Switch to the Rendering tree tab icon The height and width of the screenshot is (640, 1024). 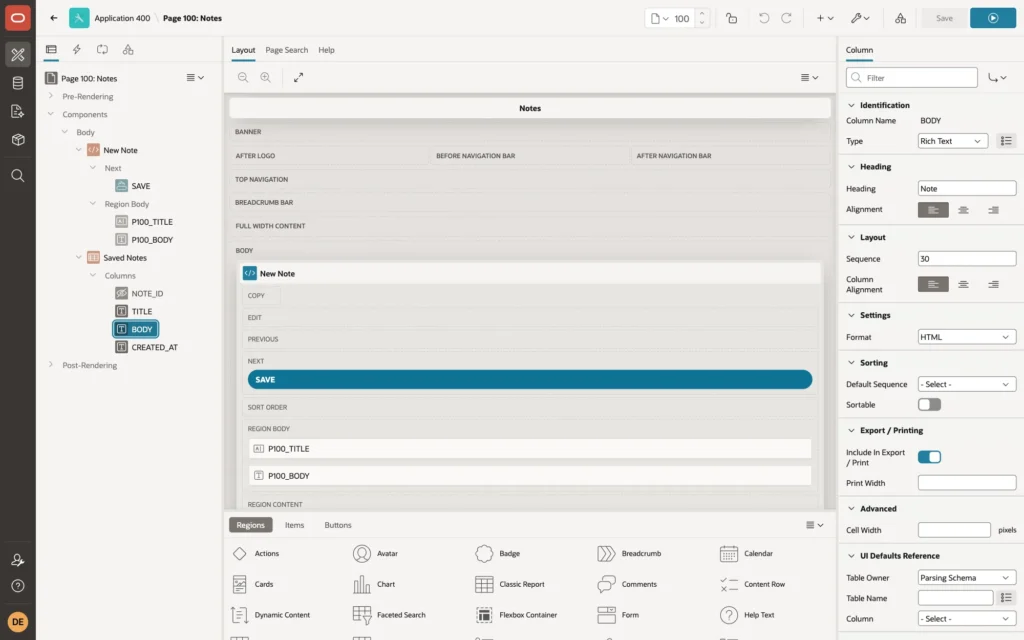click(x=51, y=50)
